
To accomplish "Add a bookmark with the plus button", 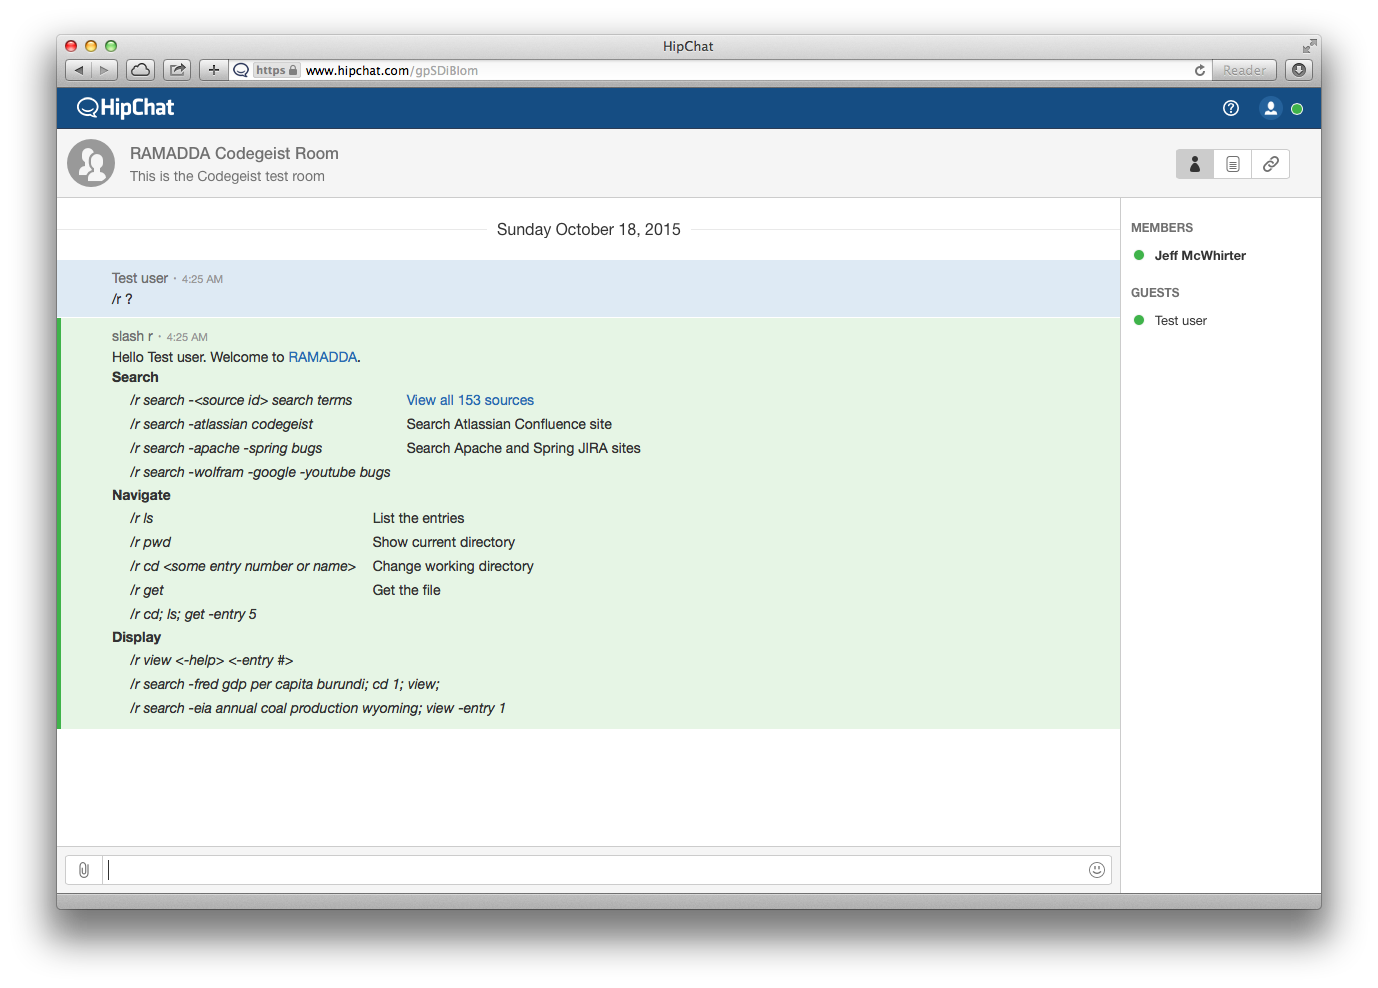I will 213,70.
